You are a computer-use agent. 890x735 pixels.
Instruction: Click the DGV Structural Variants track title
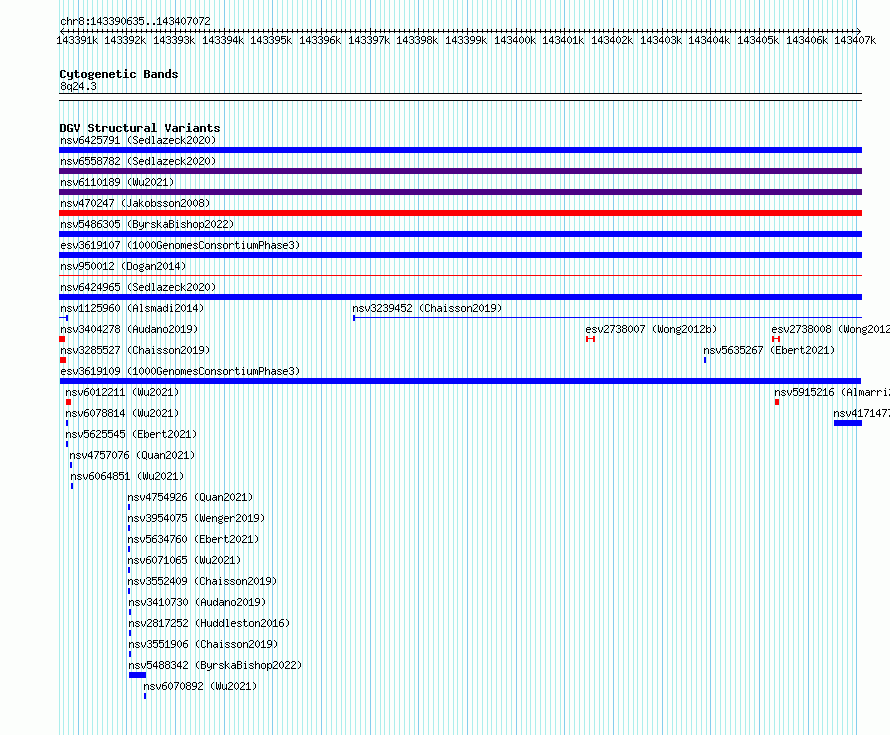[x=140, y=128]
